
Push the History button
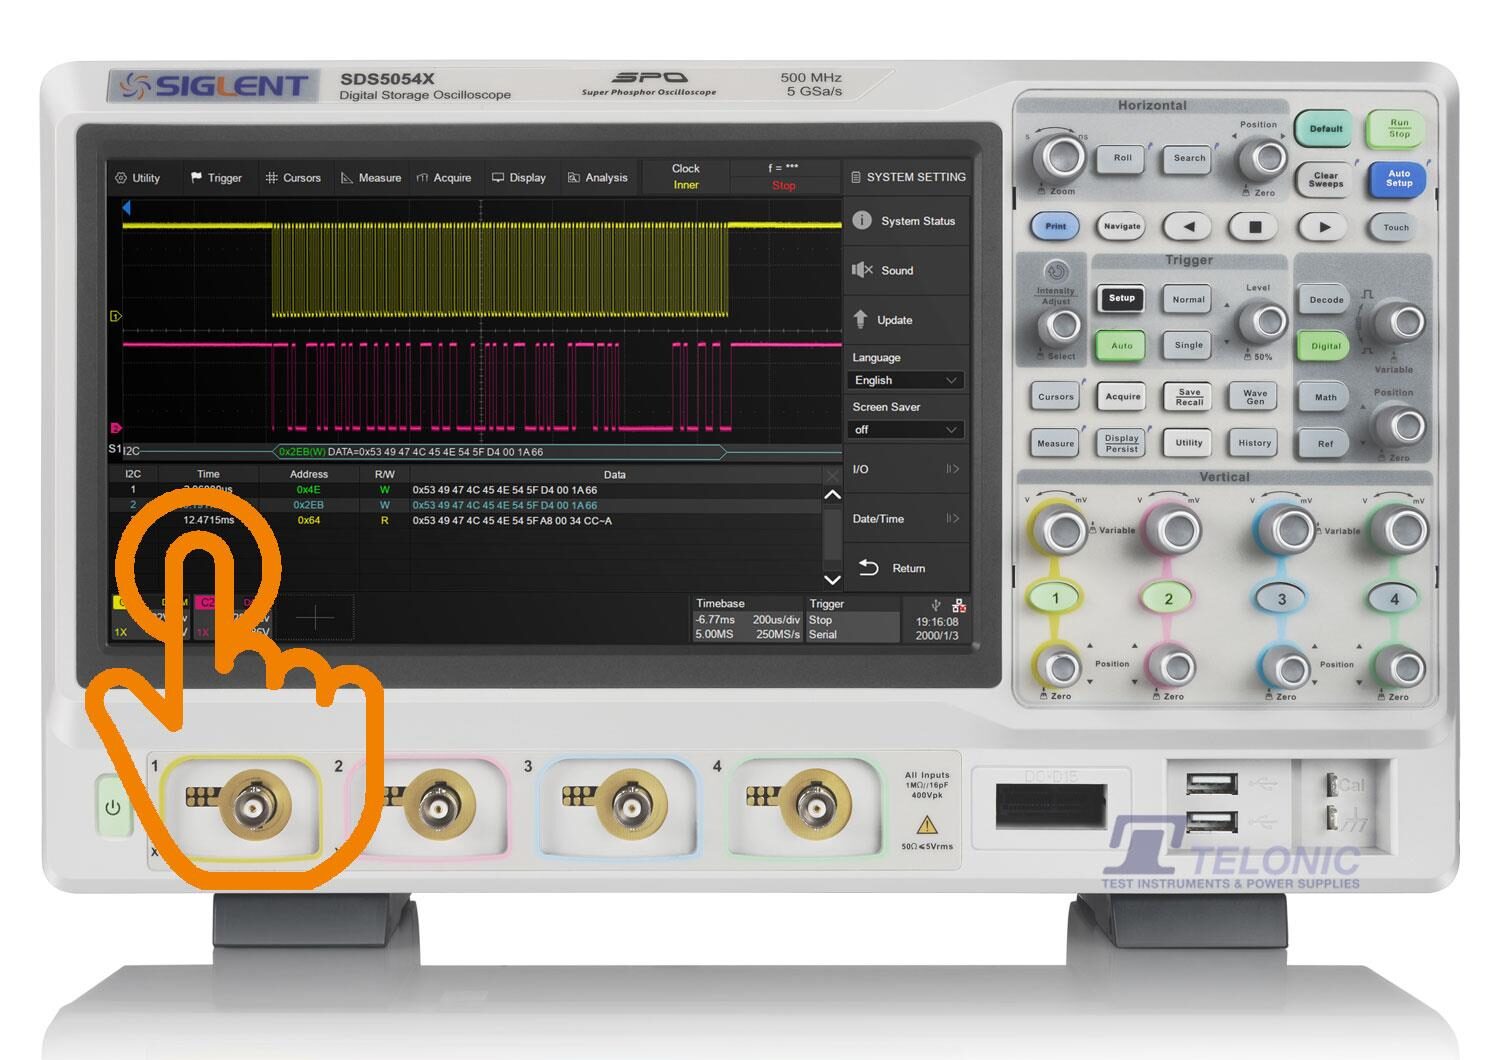tap(1255, 442)
